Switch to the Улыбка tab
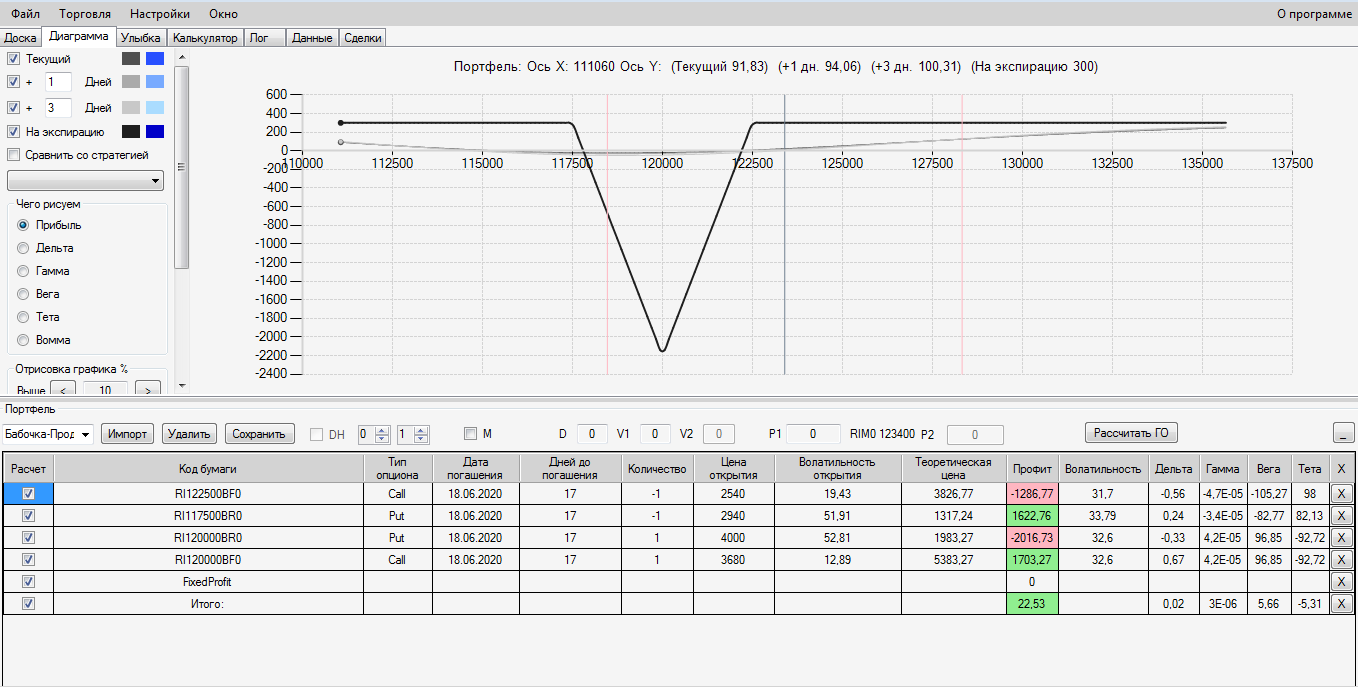This screenshot has height=687, width=1358. [141, 38]
